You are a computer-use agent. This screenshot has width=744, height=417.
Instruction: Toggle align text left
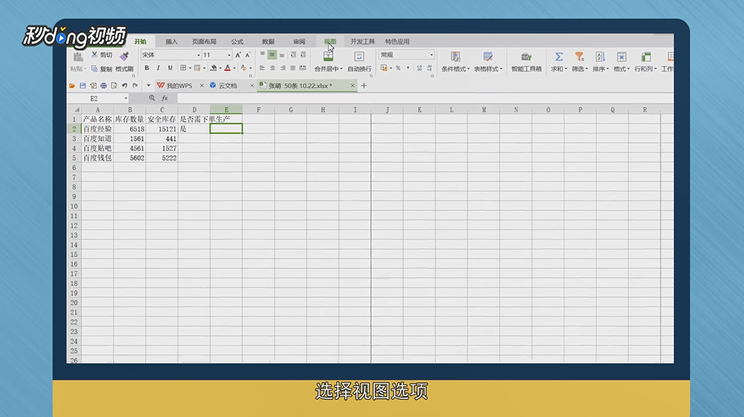(x=262, y=68)
